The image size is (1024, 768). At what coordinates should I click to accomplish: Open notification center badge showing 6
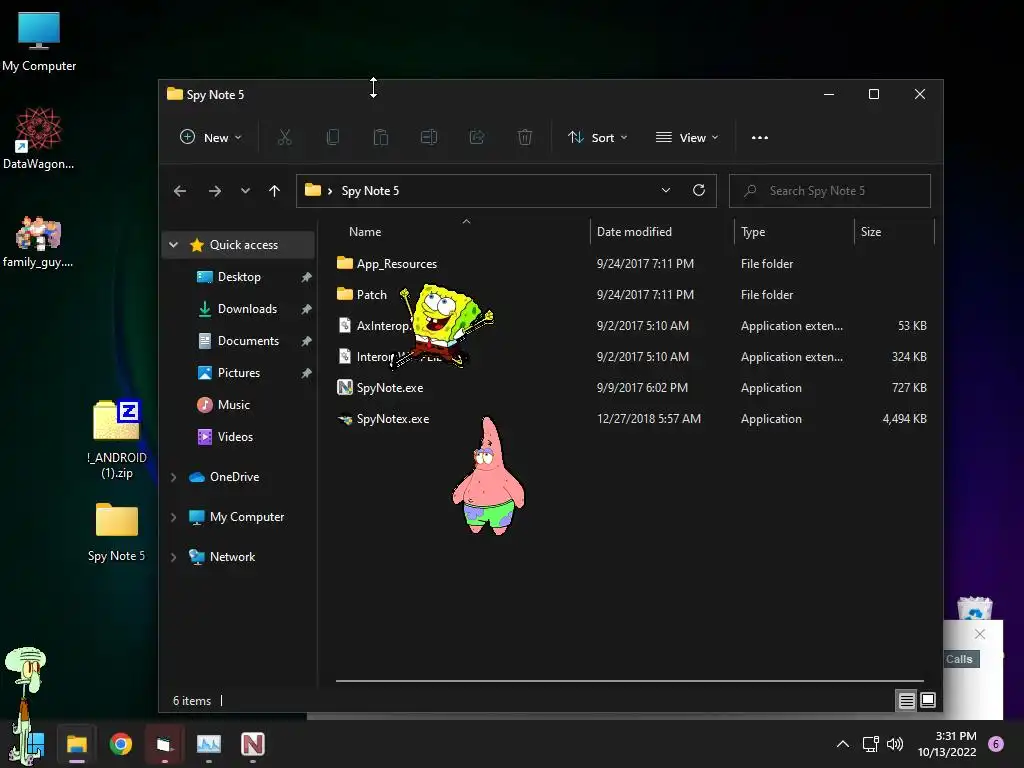tap(996, 744)
